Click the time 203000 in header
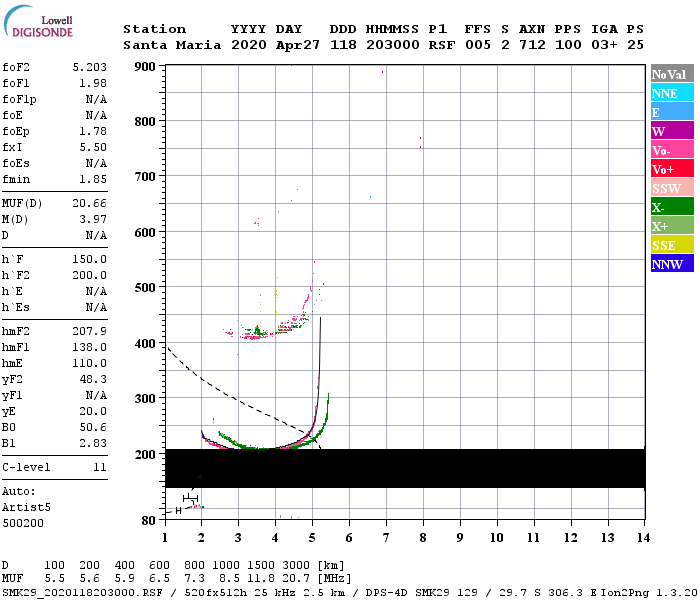The width and height of the screenshot is (700, 600). (x=393, y=45)
